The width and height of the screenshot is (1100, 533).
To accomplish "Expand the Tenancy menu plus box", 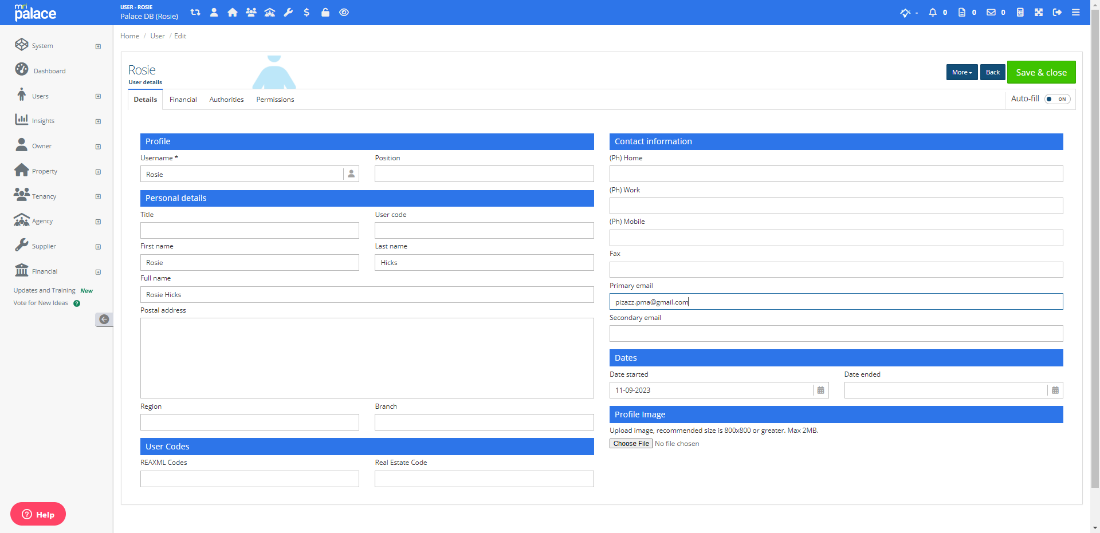I will pyautogui.click(x=98, y=196).
